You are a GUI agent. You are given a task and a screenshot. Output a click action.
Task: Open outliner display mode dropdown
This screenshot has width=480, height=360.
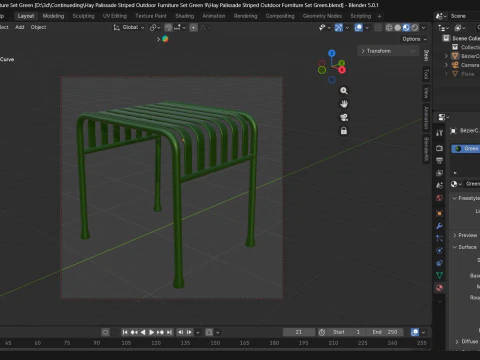coord(443,28)
